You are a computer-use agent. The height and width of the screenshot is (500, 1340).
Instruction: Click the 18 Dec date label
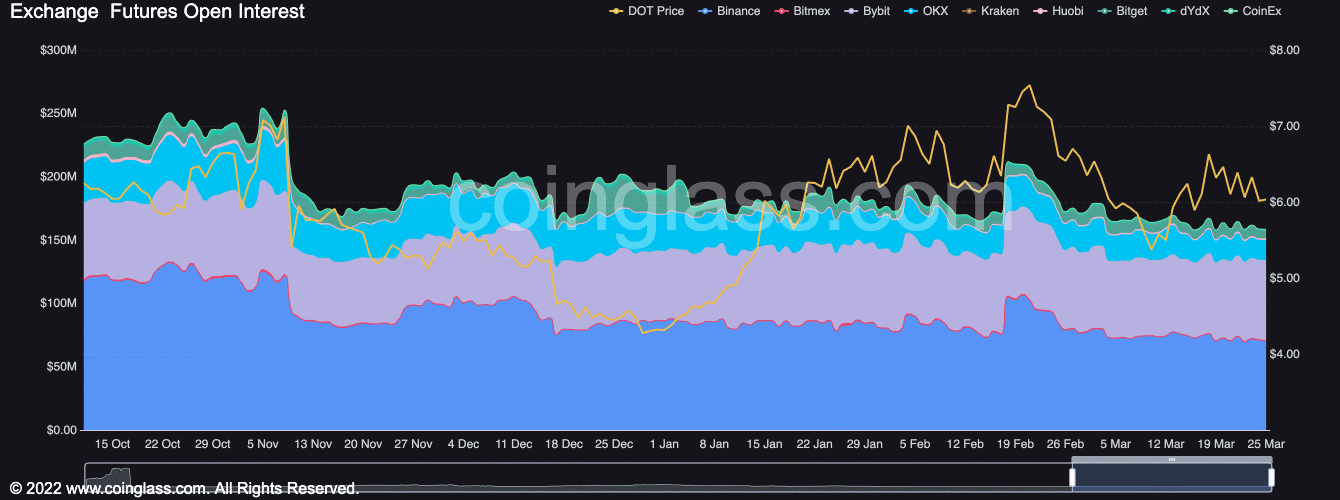(x=564, y=444)
